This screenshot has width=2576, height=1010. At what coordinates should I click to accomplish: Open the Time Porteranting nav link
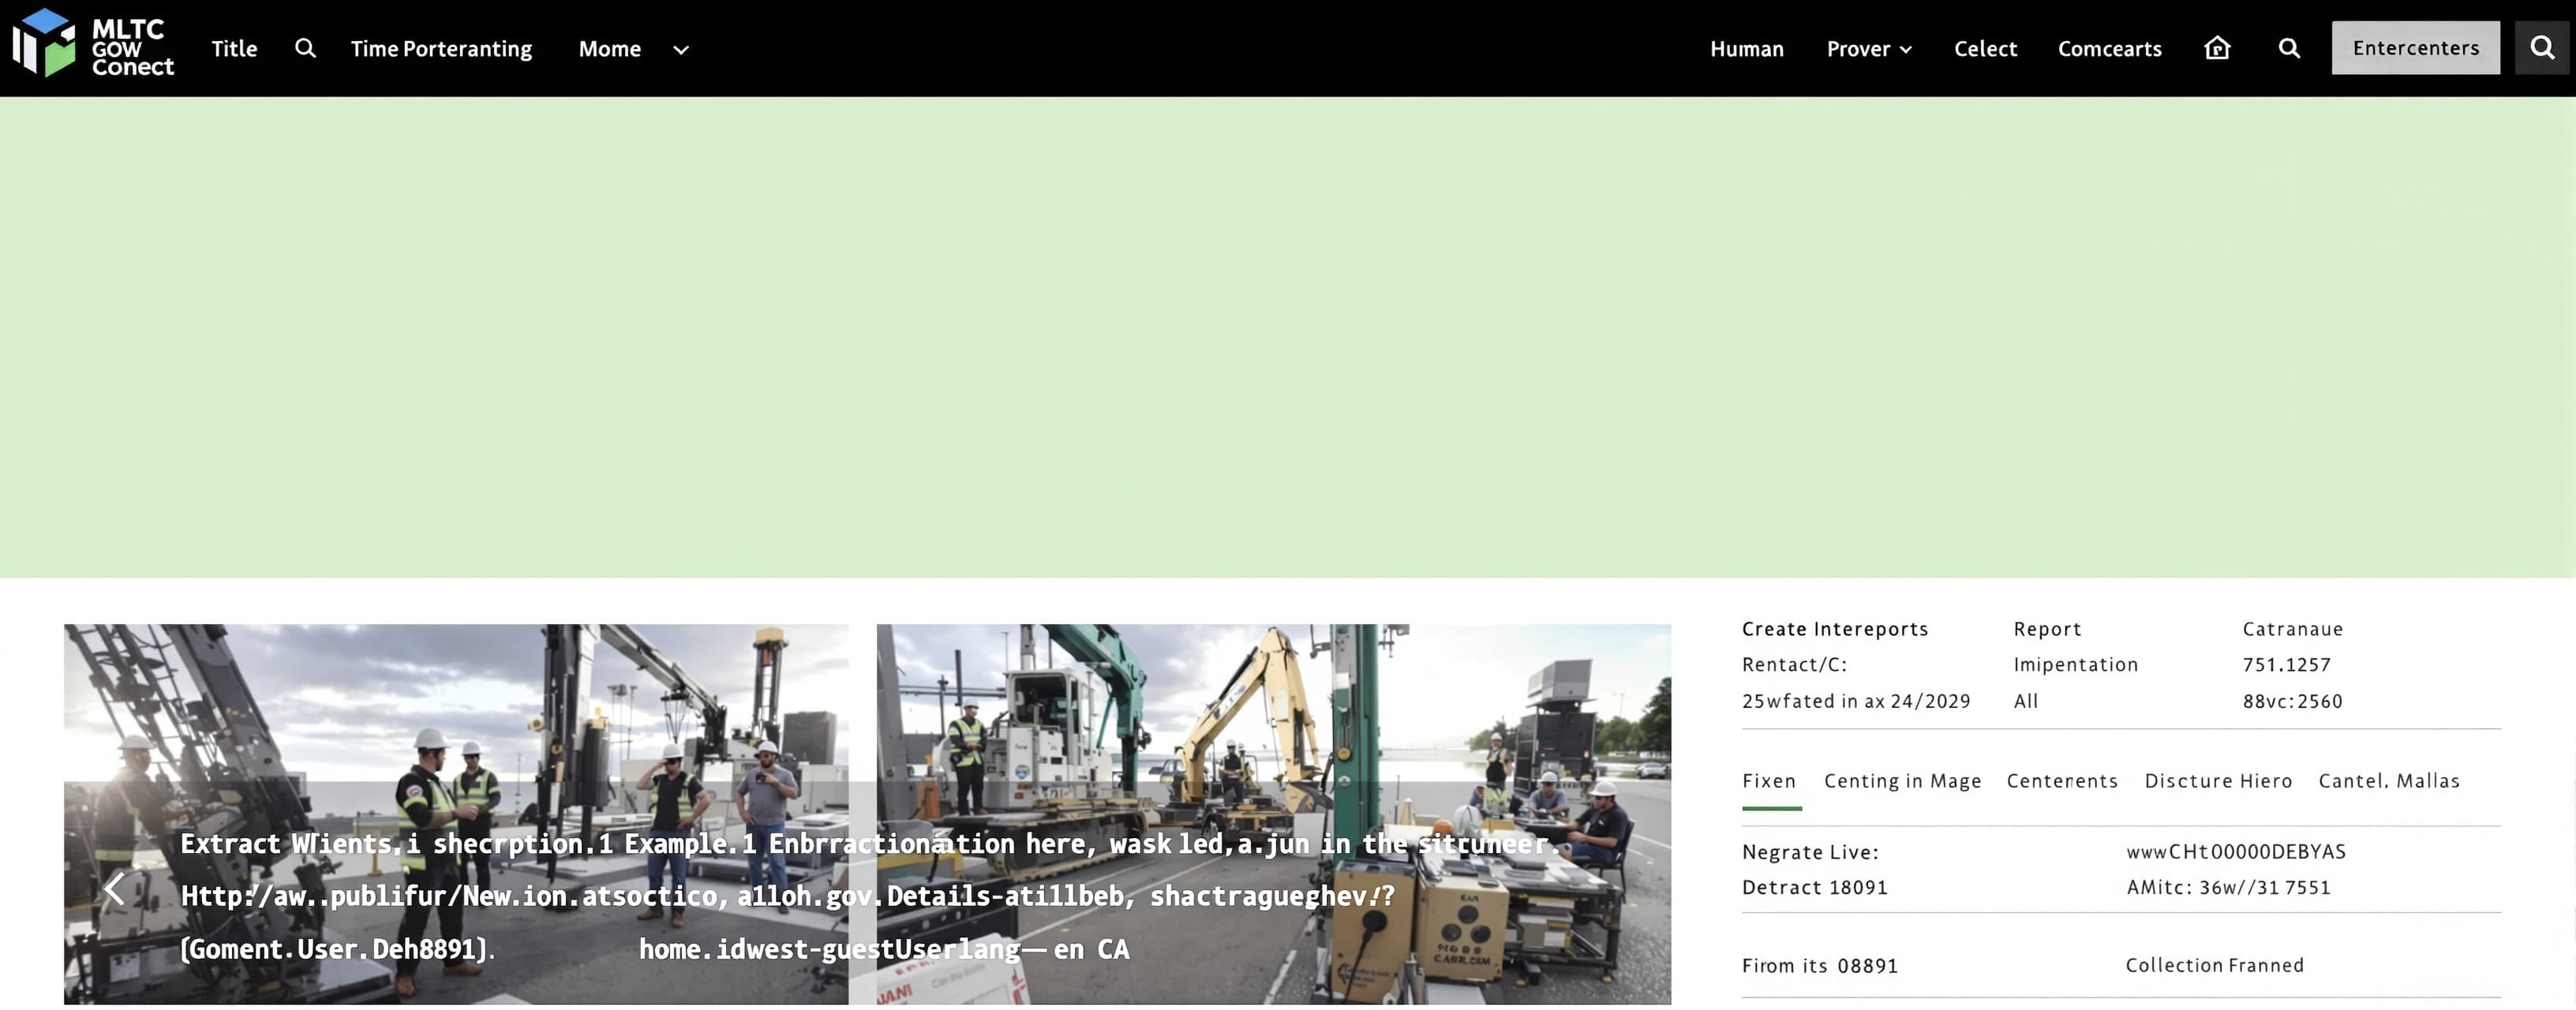pyautogui.click(x=441, y=49)
